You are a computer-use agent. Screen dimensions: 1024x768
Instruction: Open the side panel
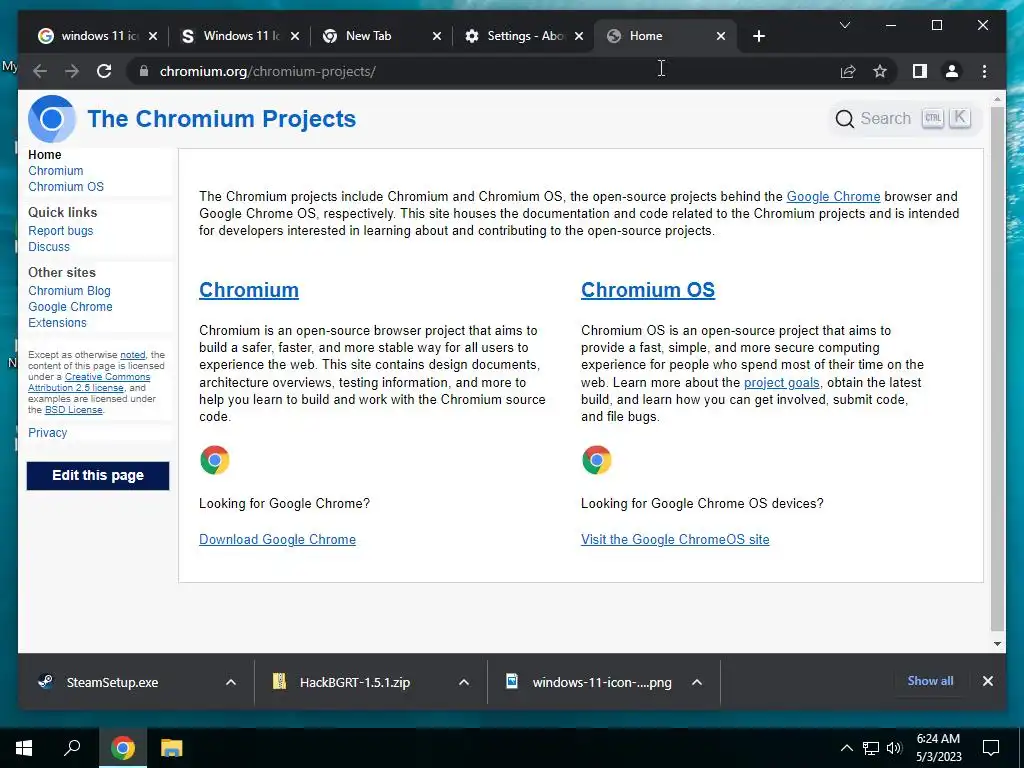tap(920, 71)
